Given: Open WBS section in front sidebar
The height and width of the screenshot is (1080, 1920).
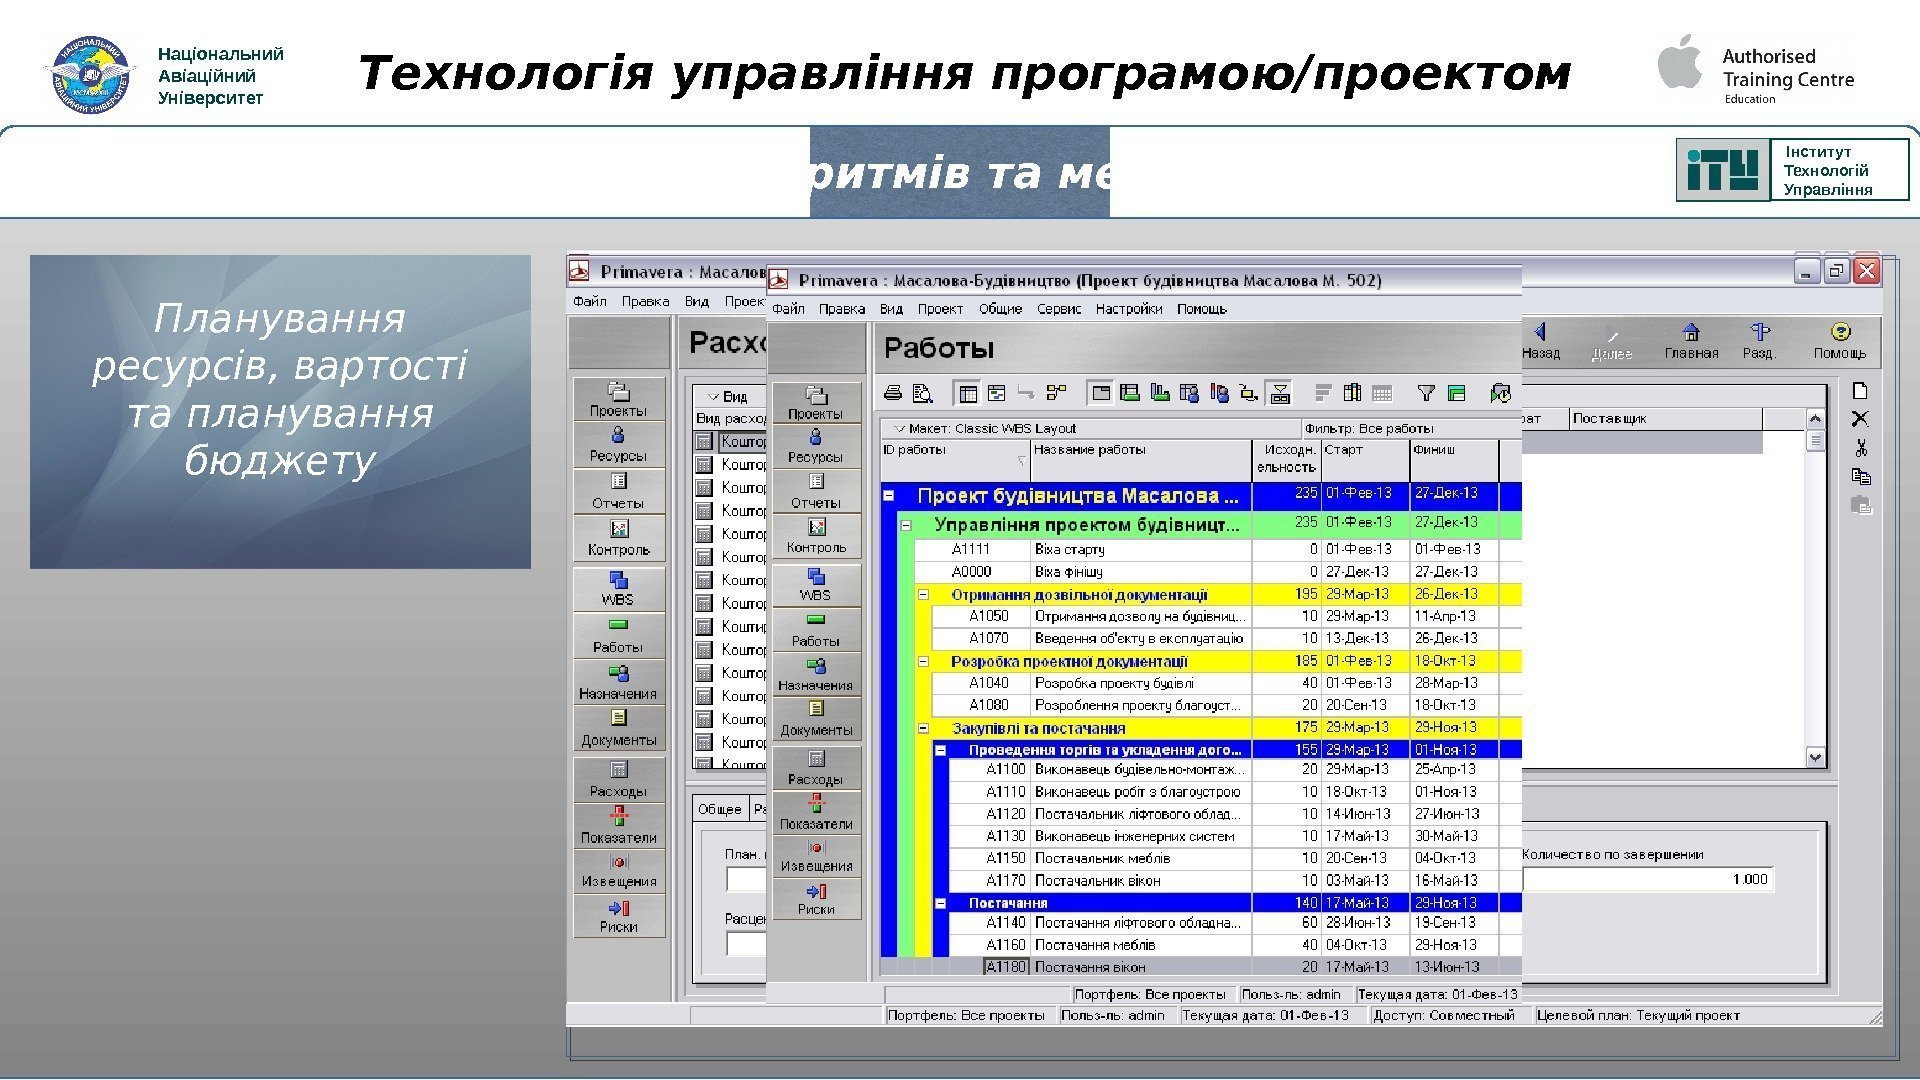Looking at the screenshot, I should point(816,584).
